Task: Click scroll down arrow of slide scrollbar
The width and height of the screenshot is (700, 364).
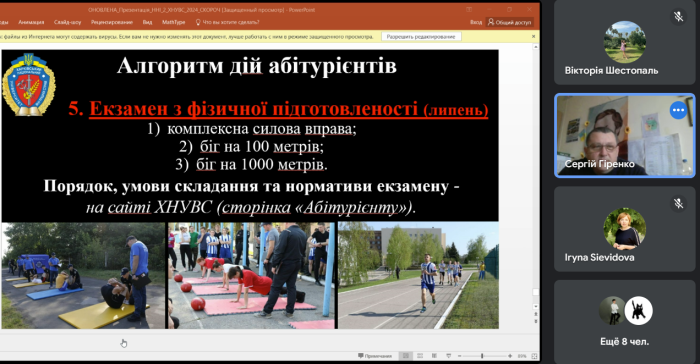Action: (536, 306)
